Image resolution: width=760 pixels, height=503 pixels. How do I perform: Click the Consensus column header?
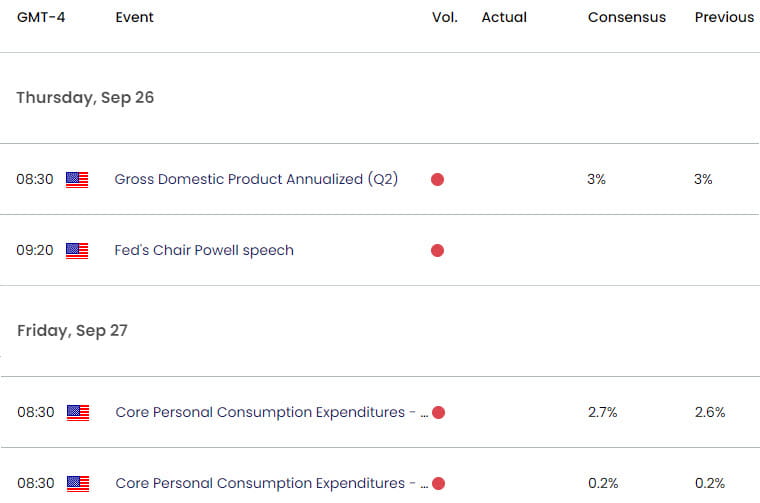(627, 17)
